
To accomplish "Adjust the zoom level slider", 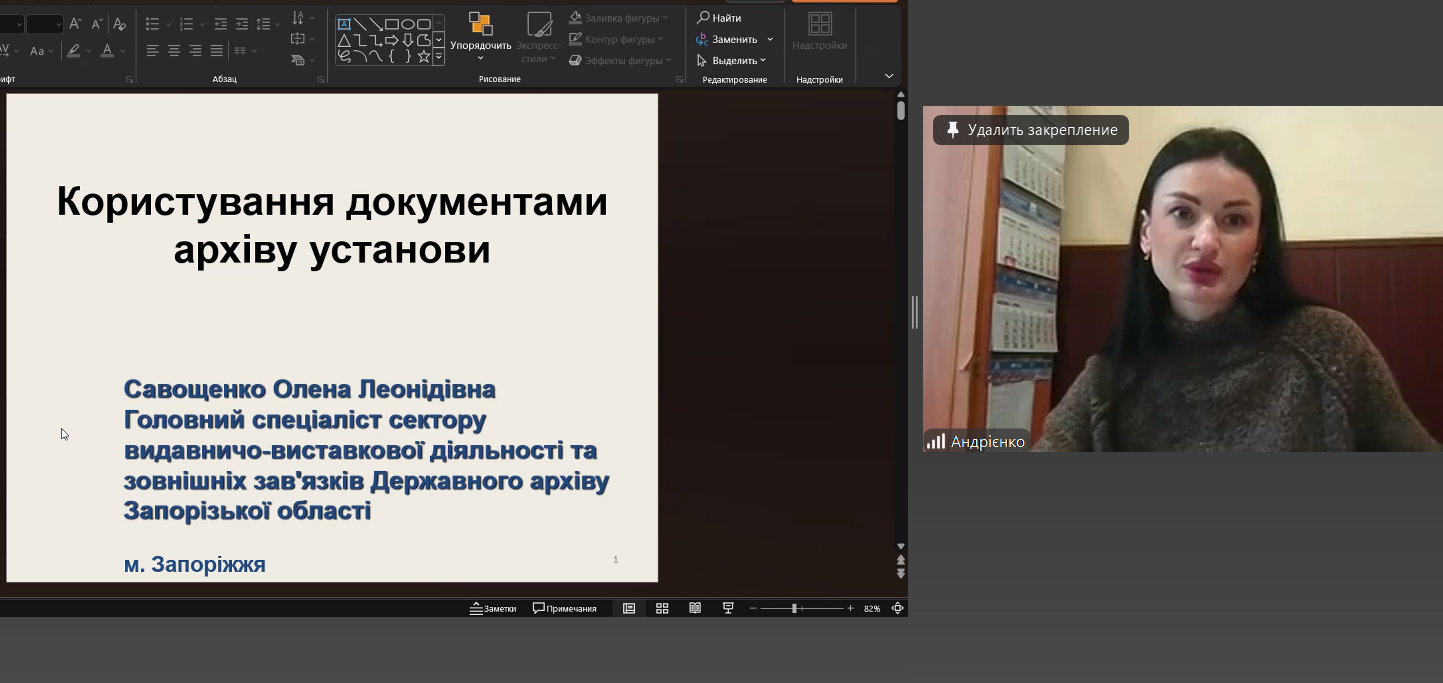I will 794,608.
